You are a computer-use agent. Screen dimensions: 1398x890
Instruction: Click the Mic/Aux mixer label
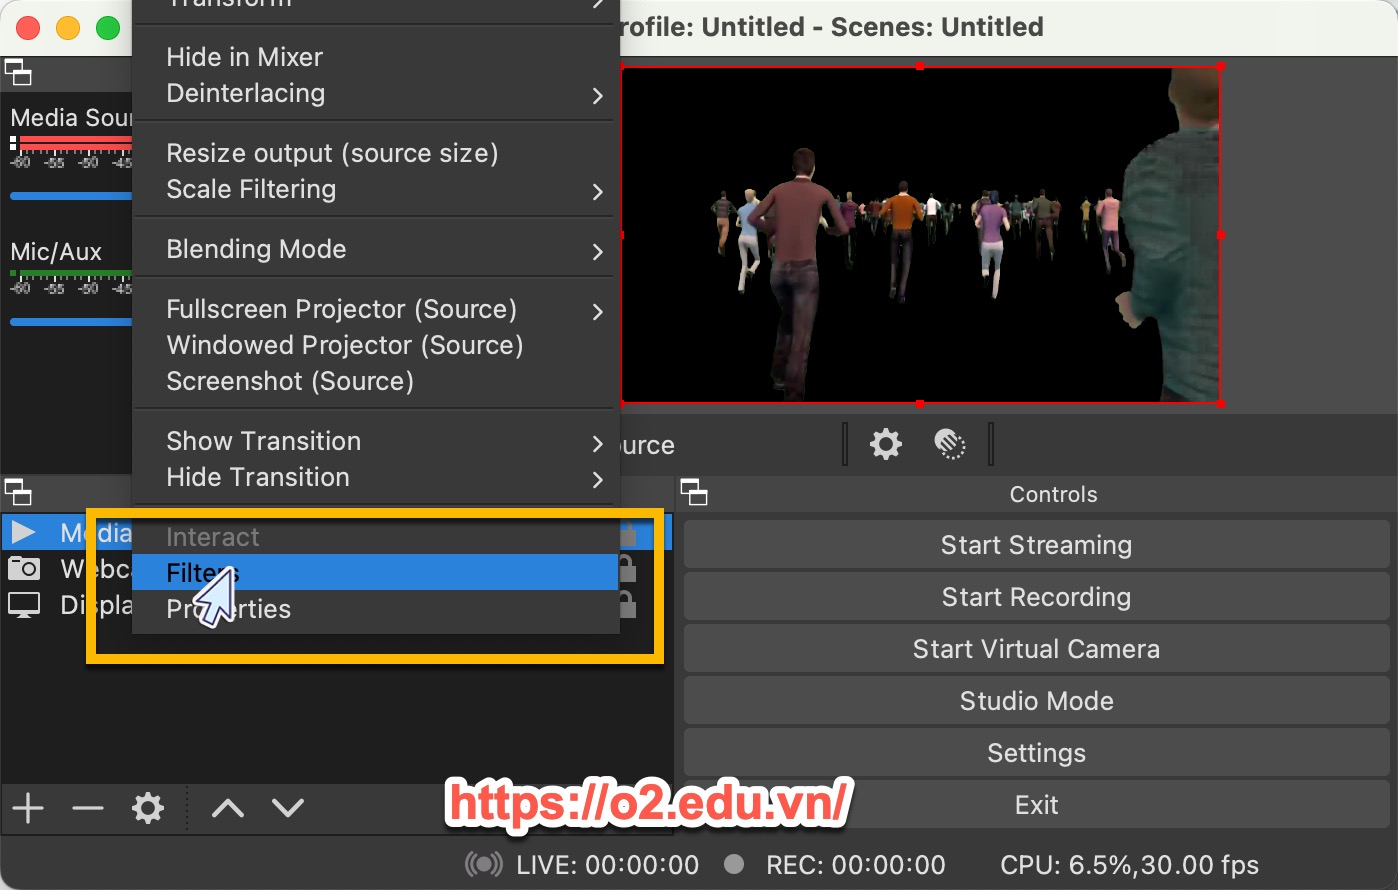pos(56,252)
